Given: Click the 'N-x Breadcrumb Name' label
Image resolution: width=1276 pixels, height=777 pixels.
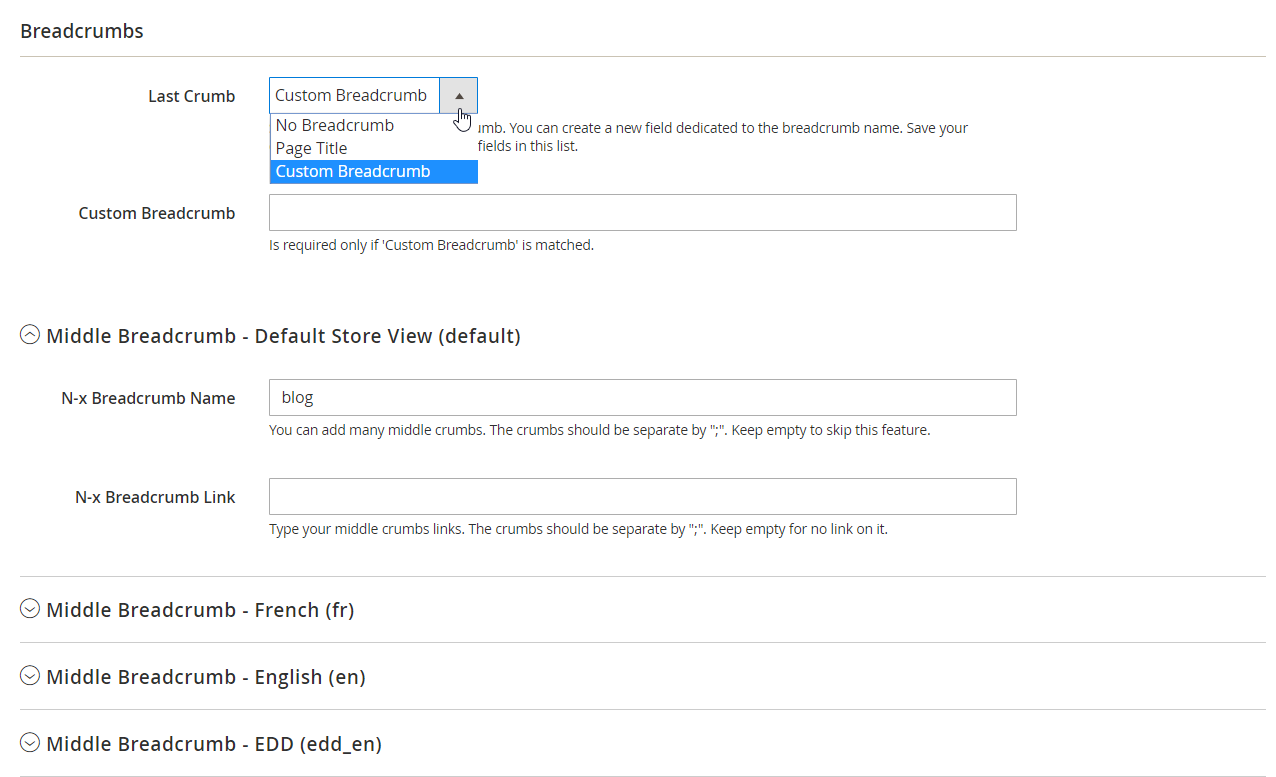Looking at the screenshot, I should [148, 398].
